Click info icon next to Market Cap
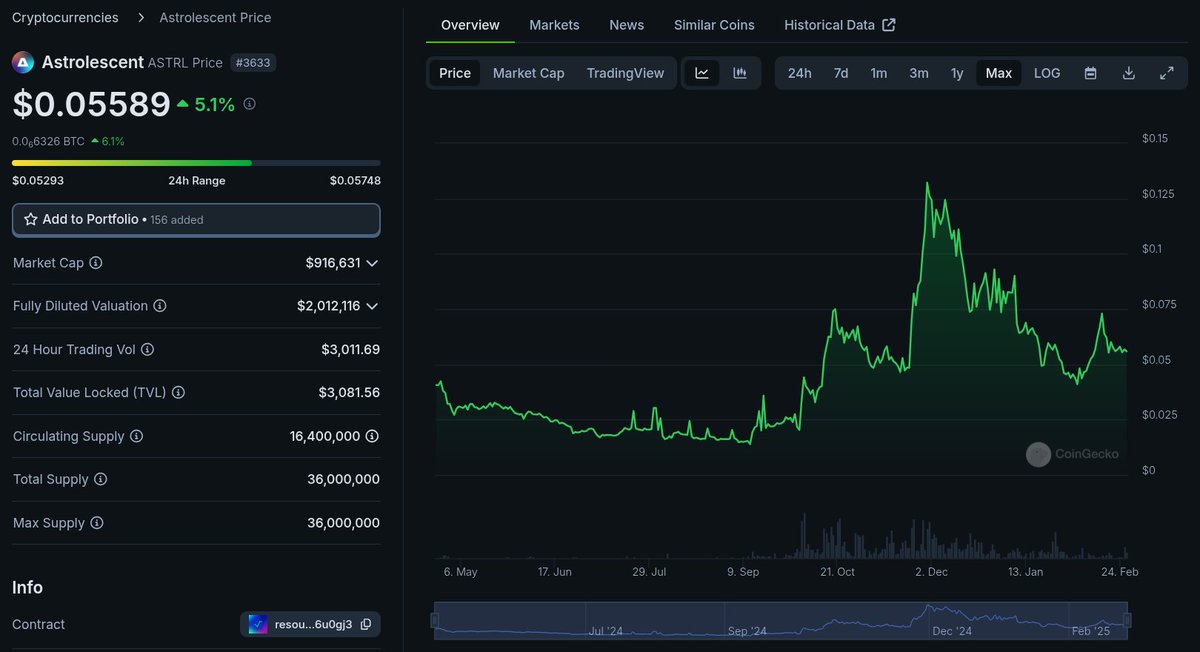This screenshot has height=652, width=1200. [x=96, y=263]
